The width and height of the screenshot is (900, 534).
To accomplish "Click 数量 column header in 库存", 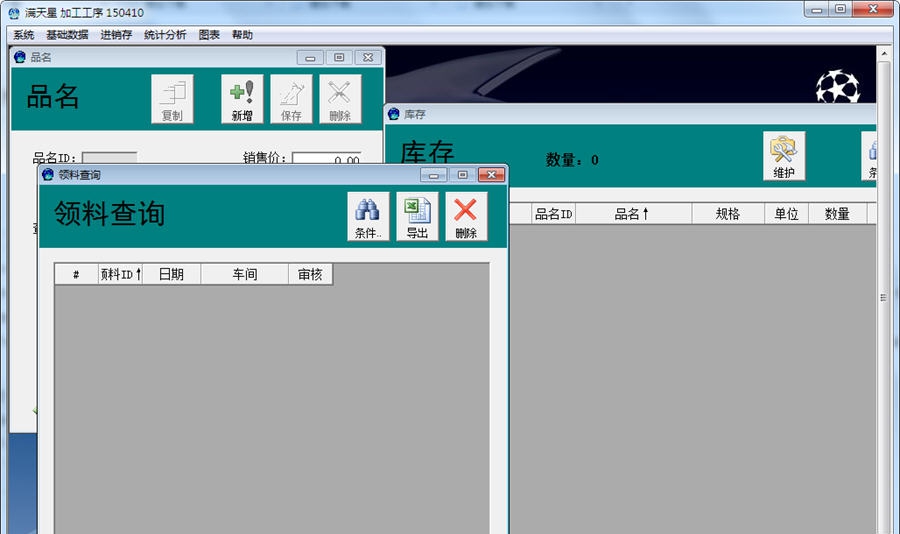I will [x=837, y=214].
